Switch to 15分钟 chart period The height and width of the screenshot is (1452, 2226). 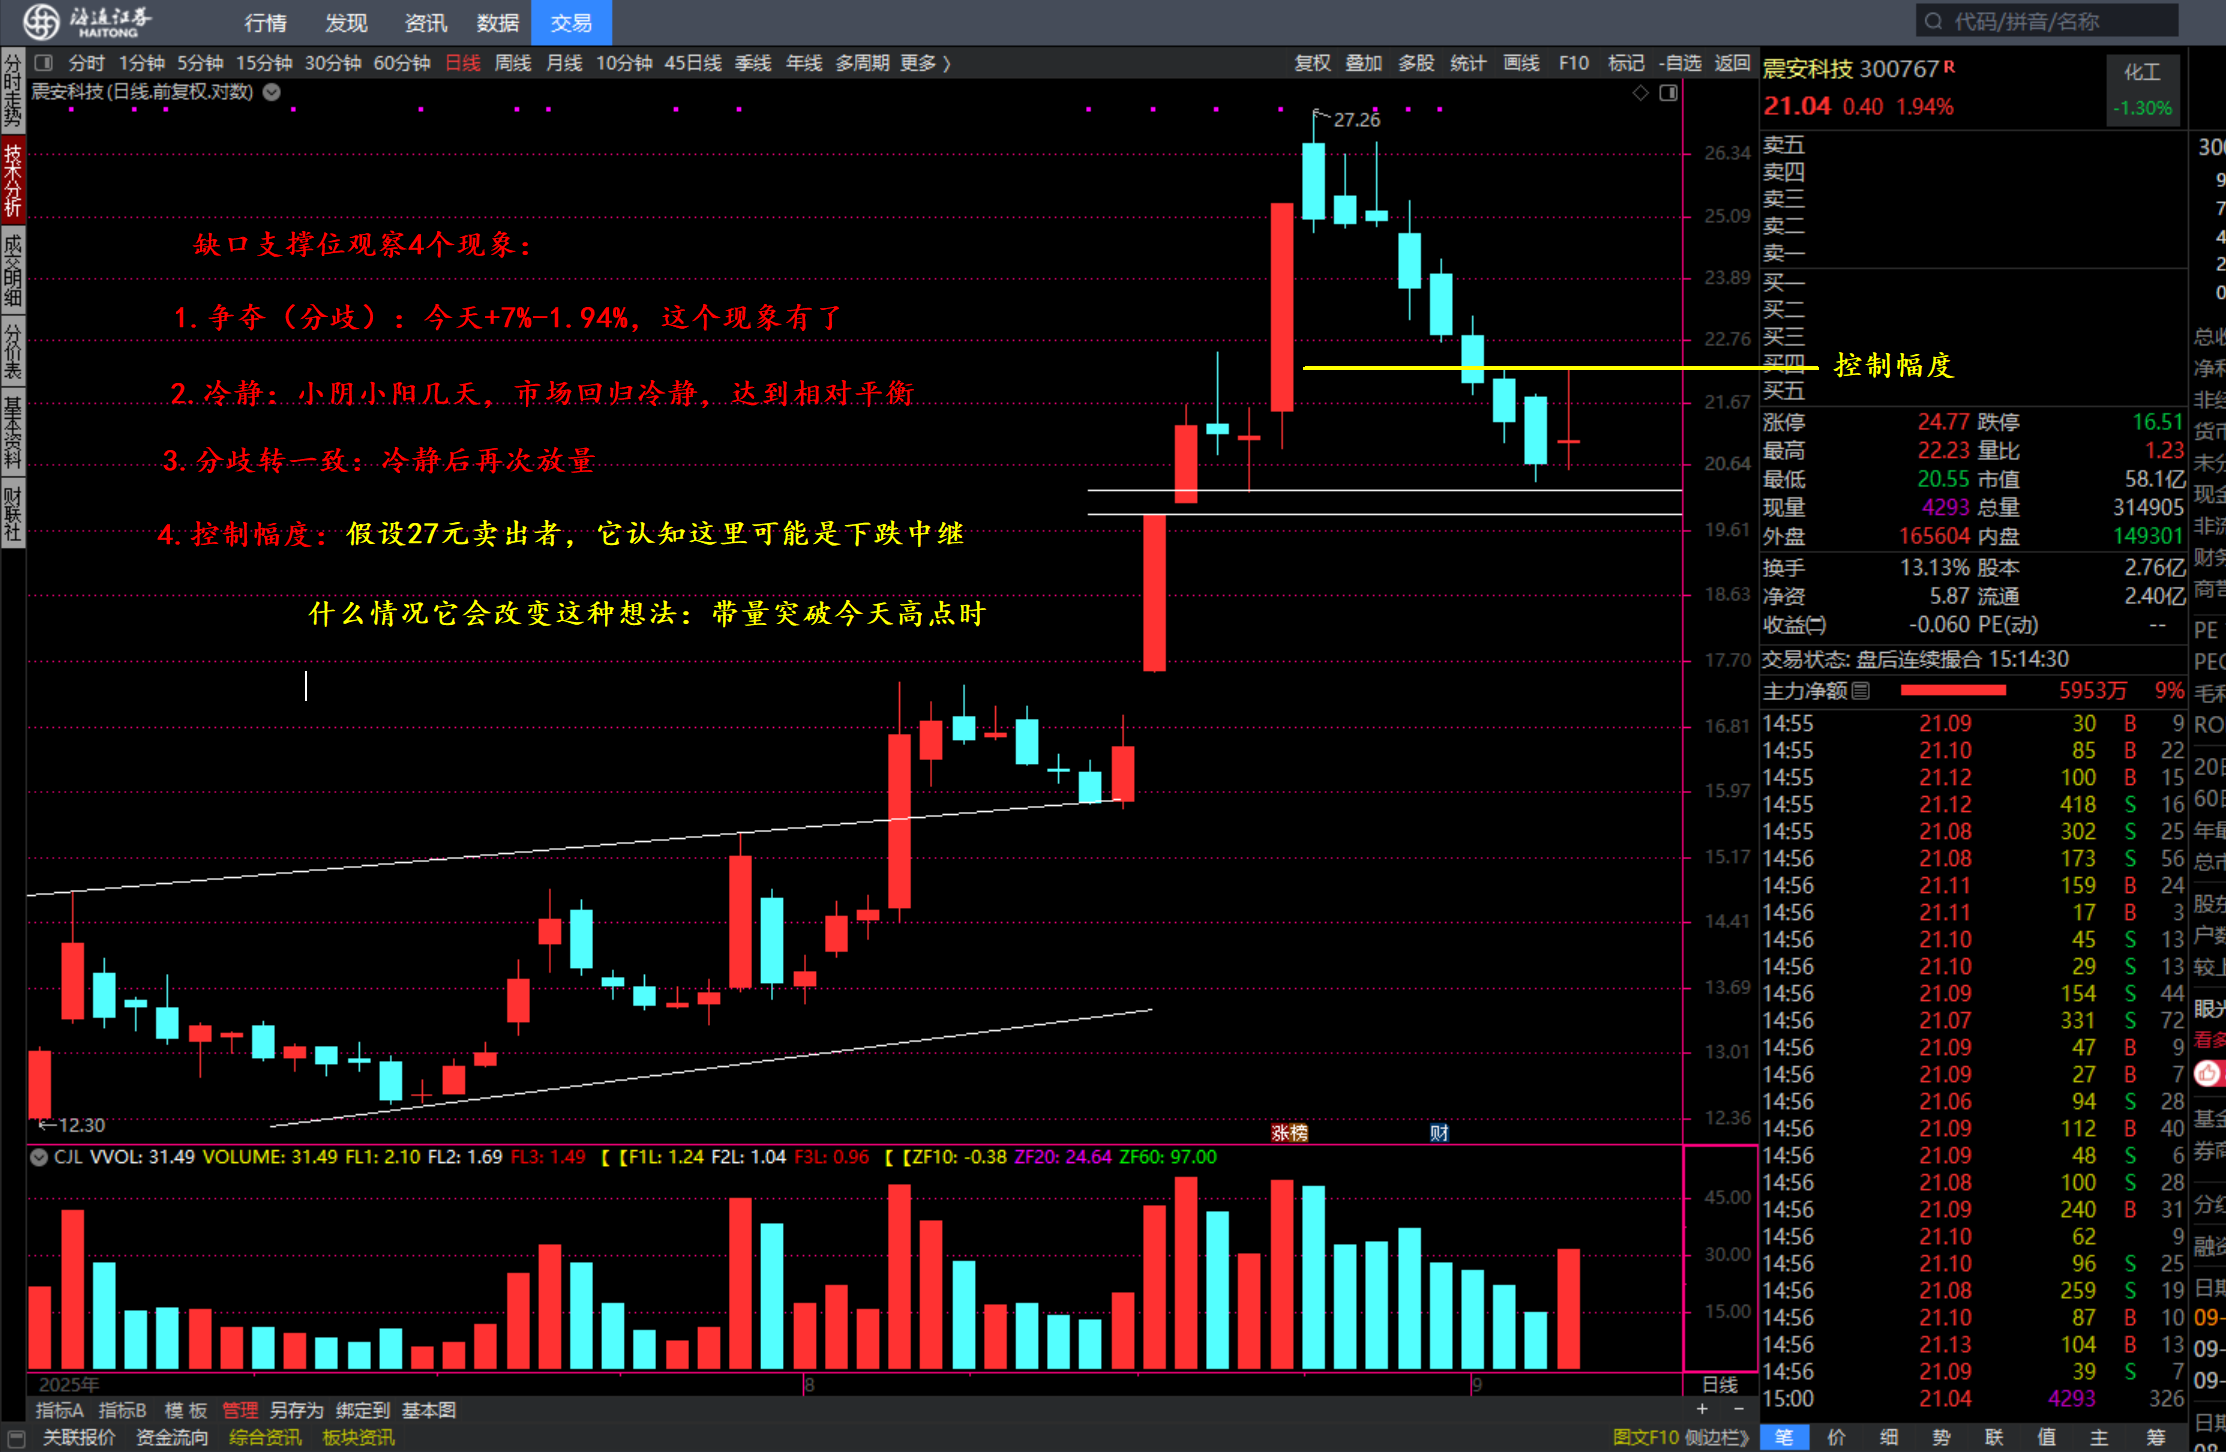(264, 63)
